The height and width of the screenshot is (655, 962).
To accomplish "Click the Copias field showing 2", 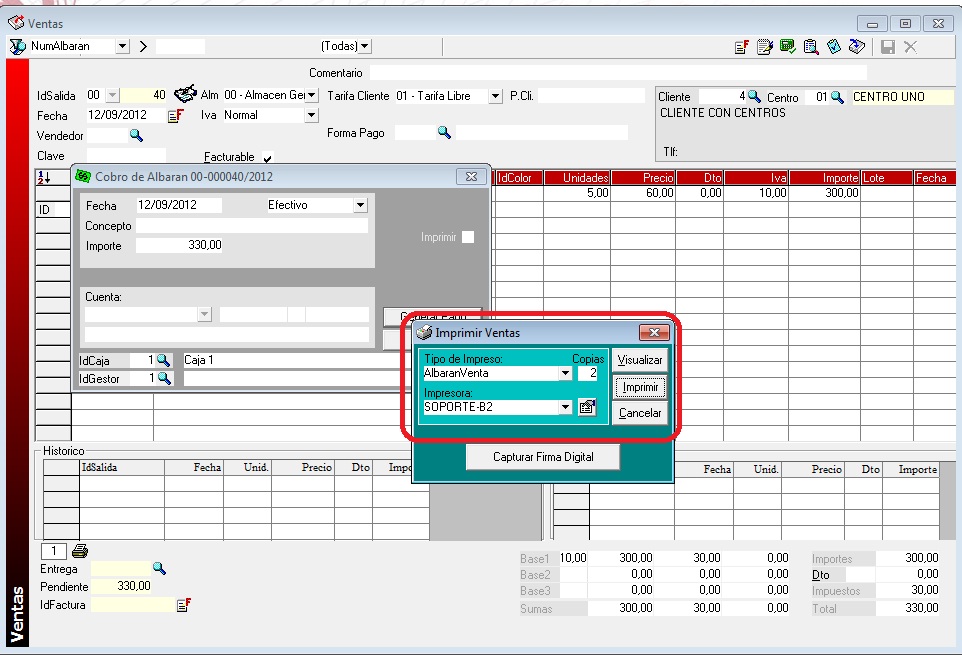I will (x=588, y=373).
